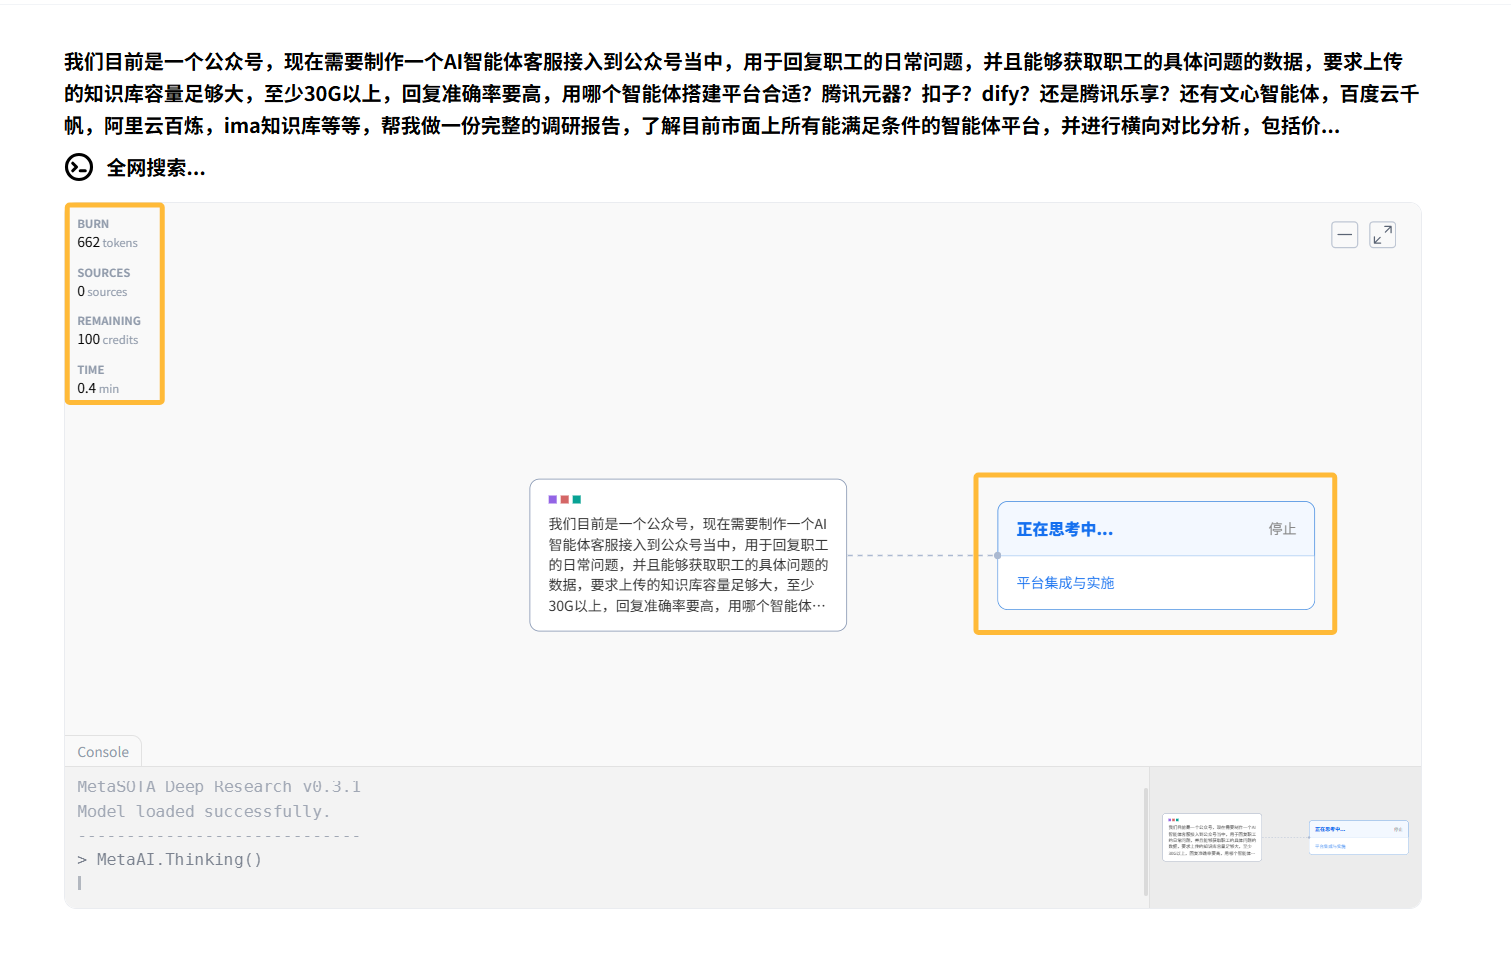Collapse the research panel with the minimize icon
The image size is (1511, 954).
tap(1344, 235)
